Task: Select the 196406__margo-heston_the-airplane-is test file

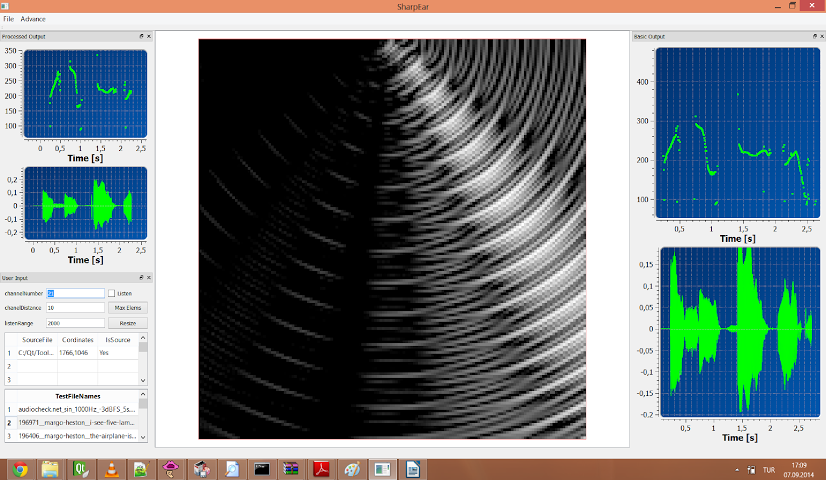Action: [77, 436]
